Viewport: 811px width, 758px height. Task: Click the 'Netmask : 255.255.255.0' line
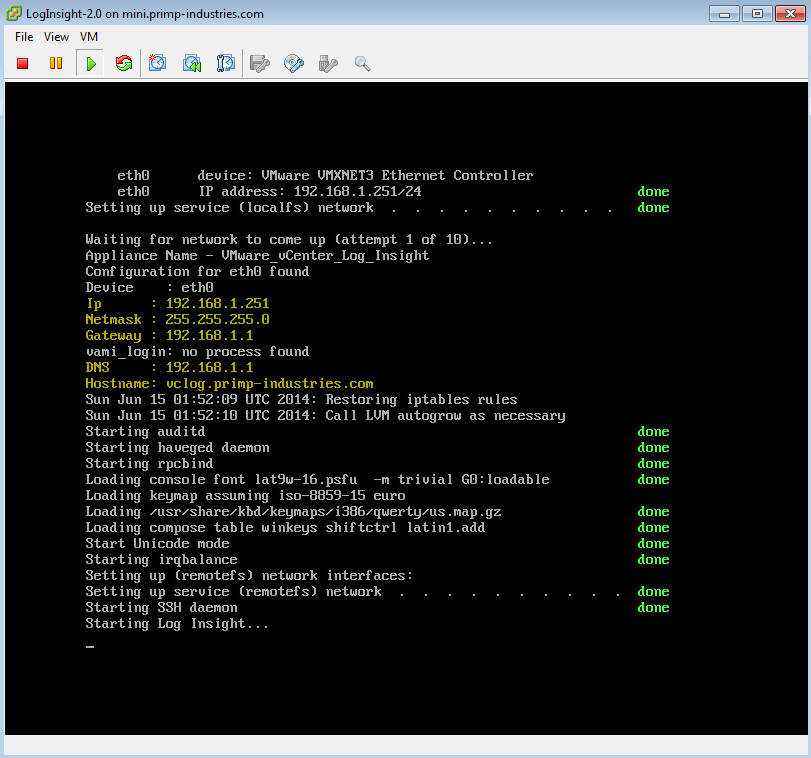(177, 320)
